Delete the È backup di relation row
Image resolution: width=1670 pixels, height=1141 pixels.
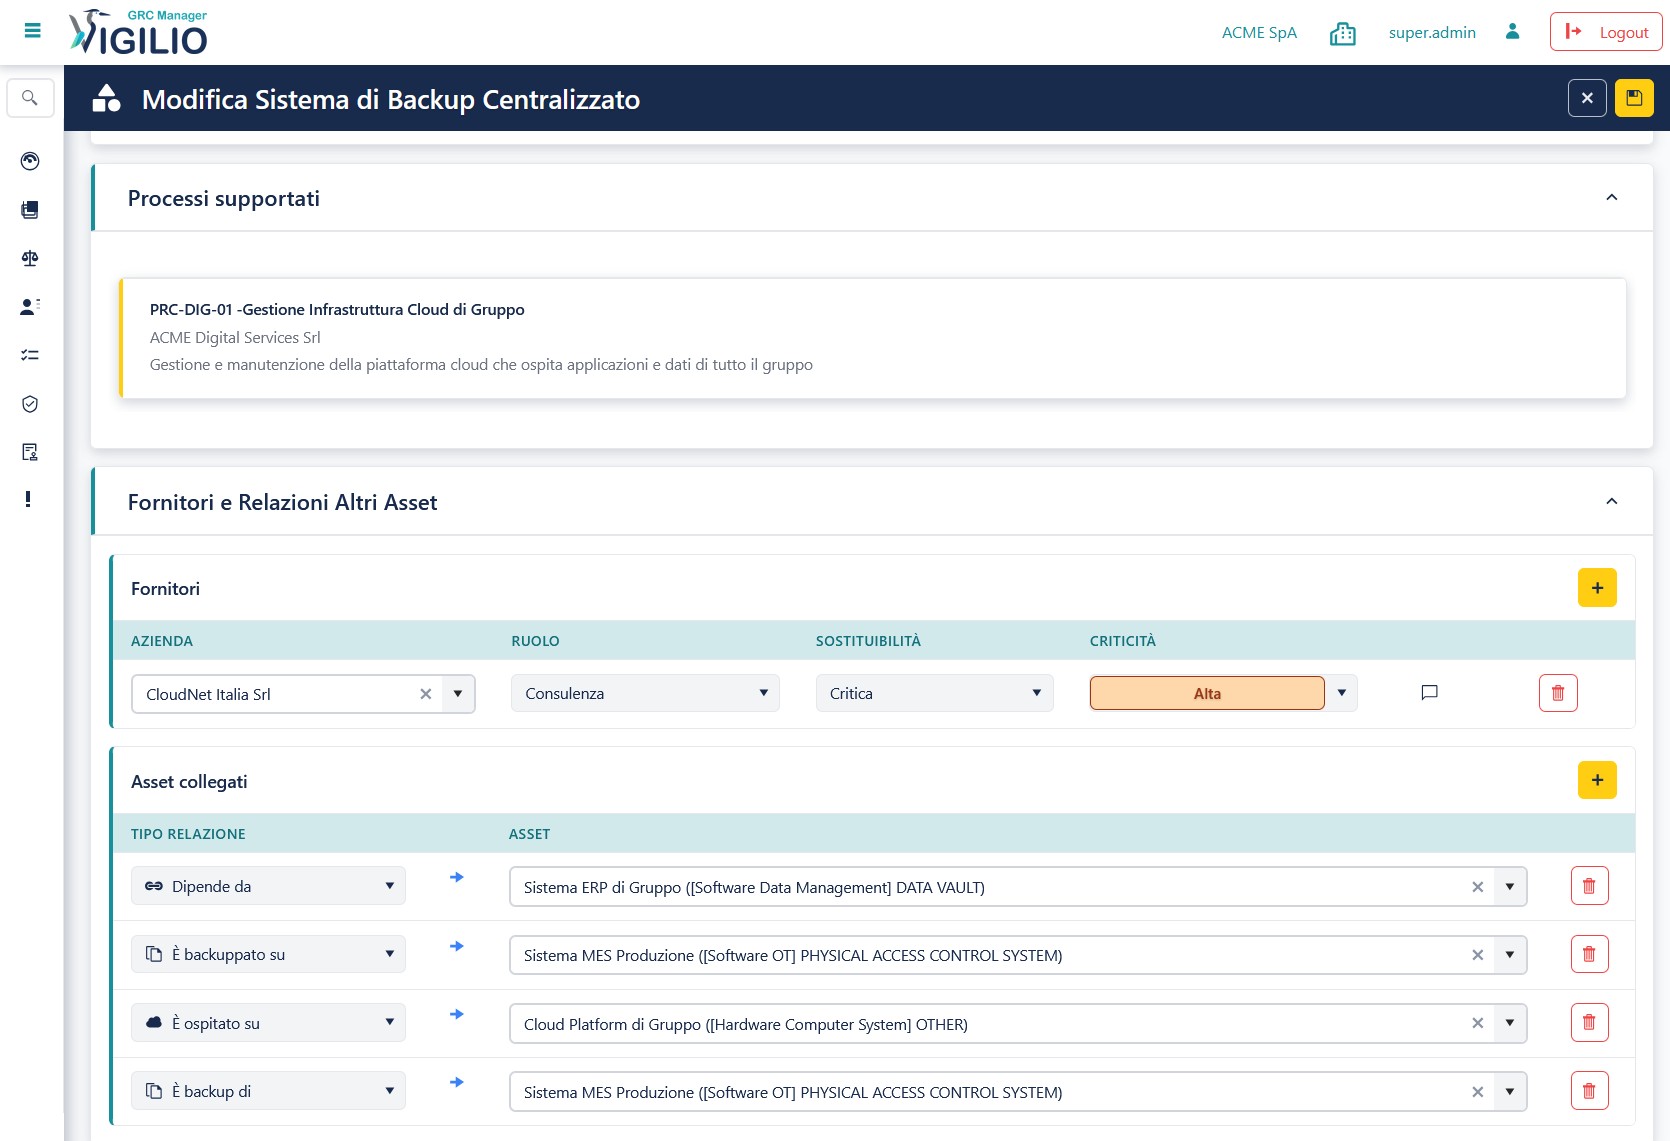(1589, 1091)
